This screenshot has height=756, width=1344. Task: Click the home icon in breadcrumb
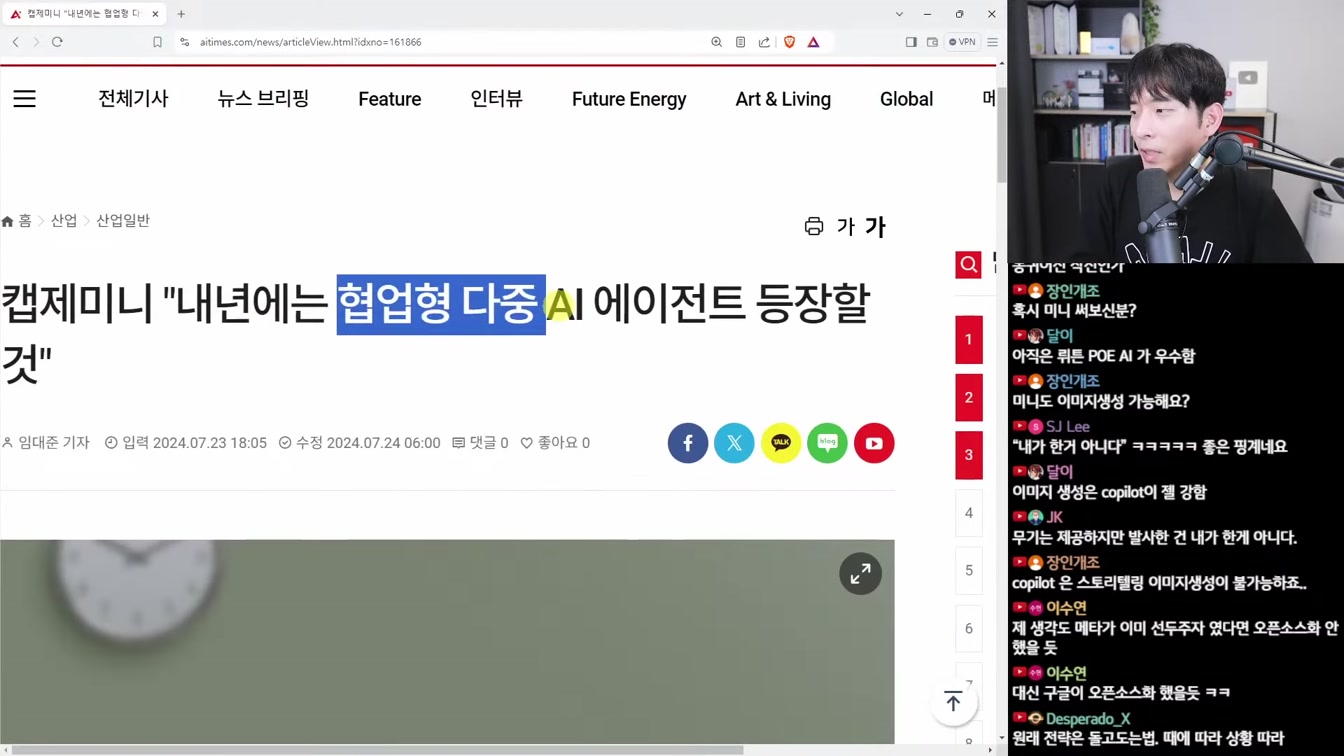(x=8, y=221)
